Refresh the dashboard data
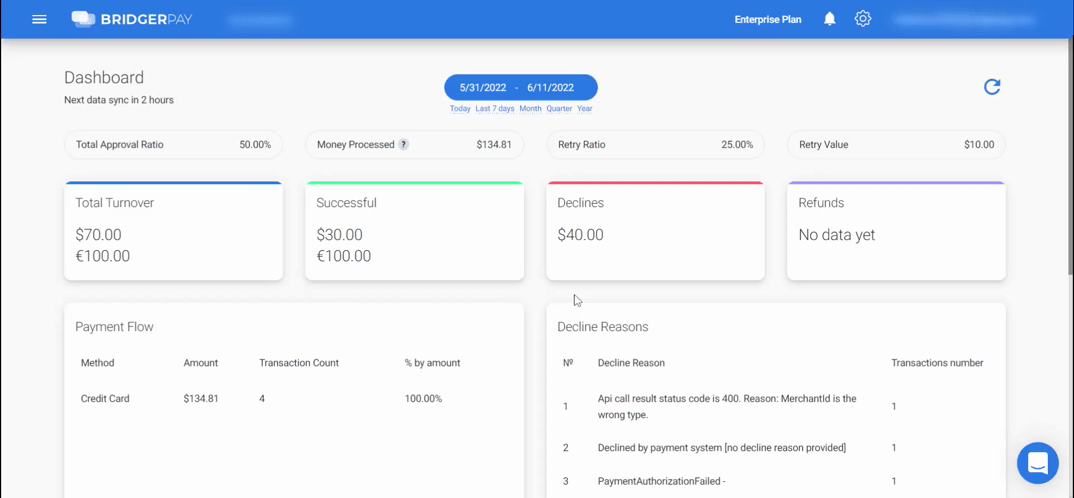 coord(992,87)
